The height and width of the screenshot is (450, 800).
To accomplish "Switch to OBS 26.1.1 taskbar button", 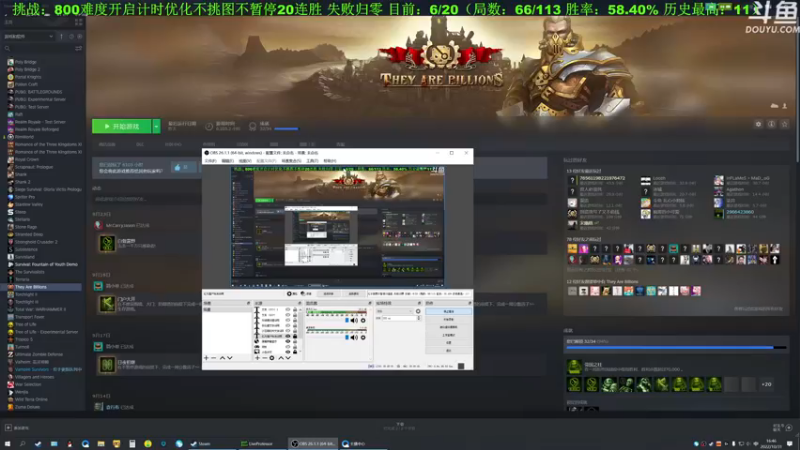I will pos(313,444).
